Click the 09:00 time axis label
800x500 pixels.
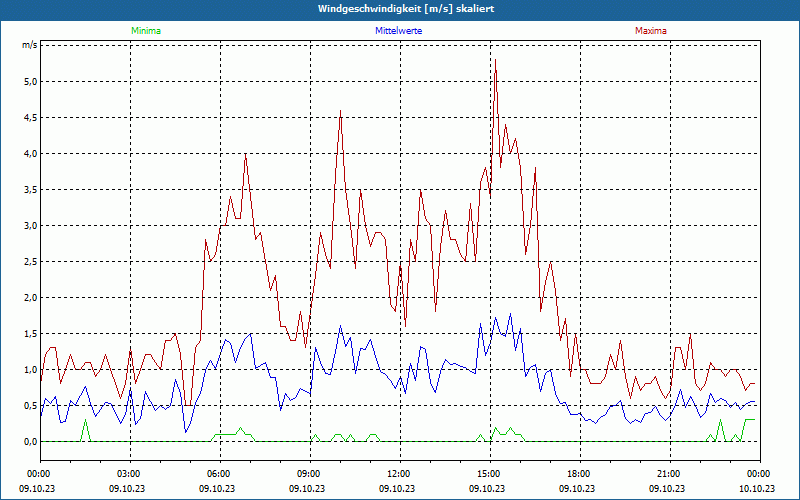[309, 473]
